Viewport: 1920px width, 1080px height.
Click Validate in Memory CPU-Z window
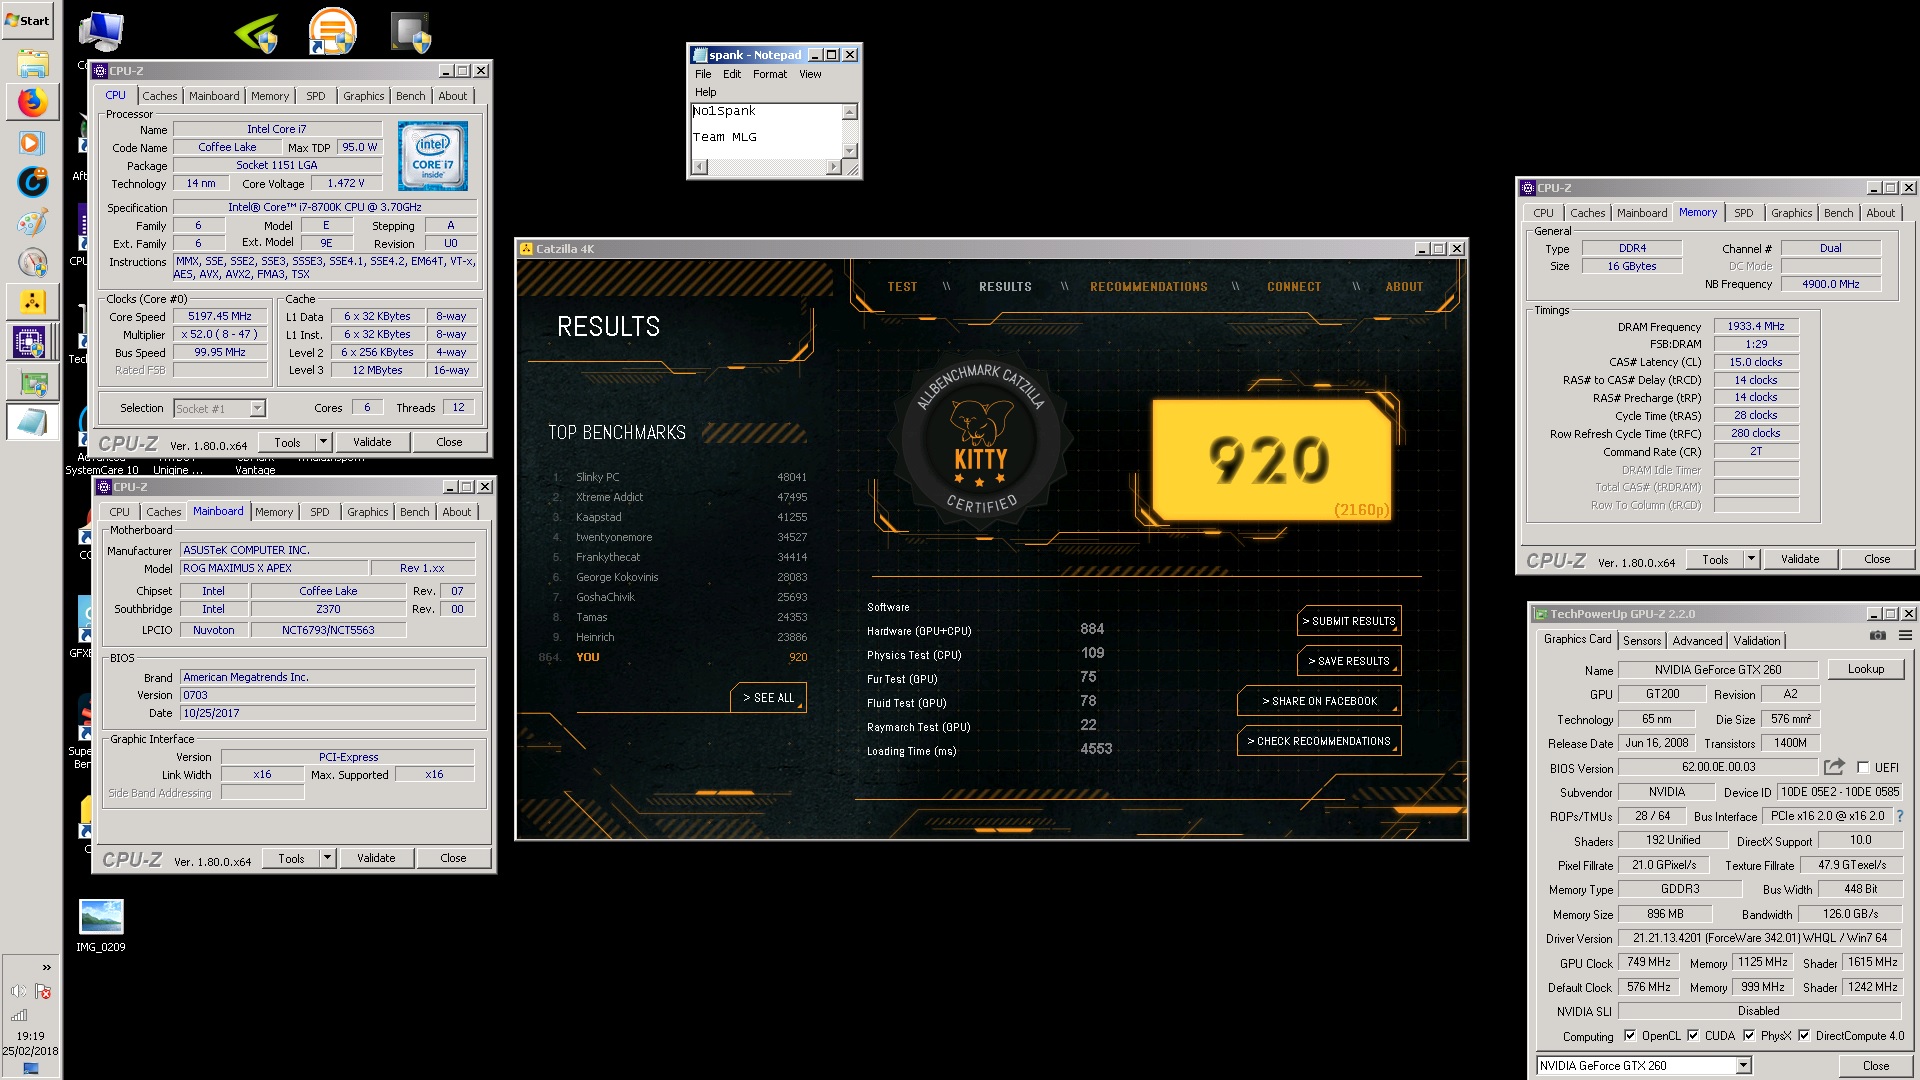[1800, 559]
